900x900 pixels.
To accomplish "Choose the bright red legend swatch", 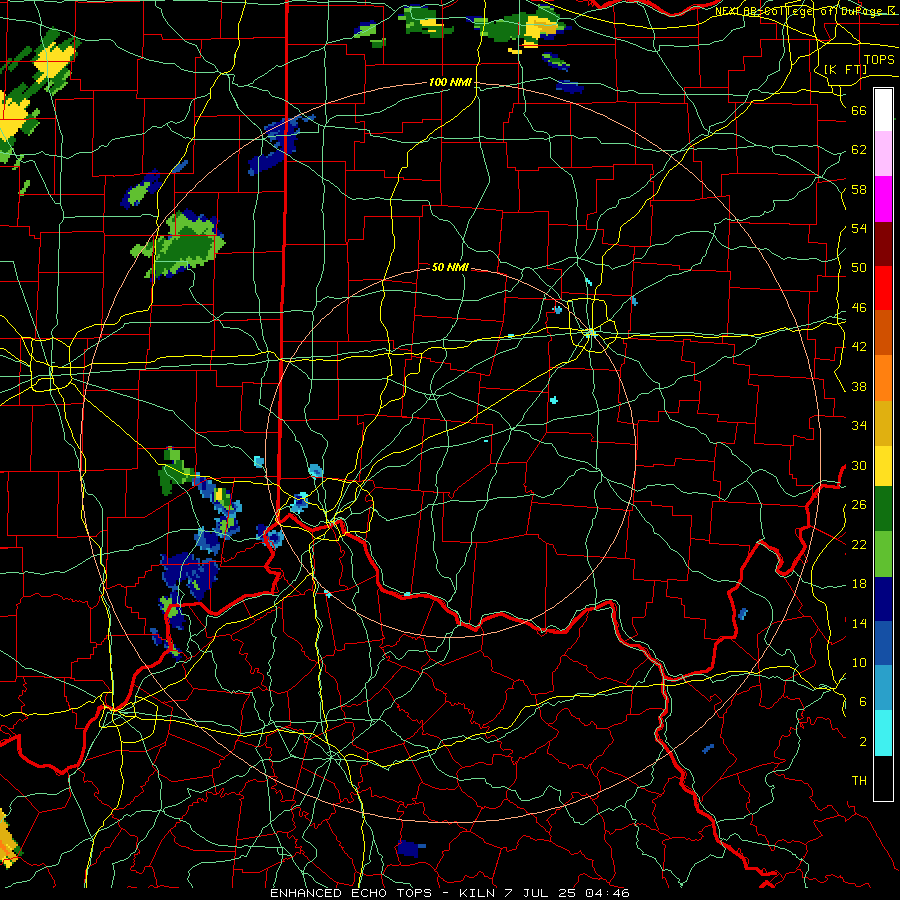I will 883,288.
